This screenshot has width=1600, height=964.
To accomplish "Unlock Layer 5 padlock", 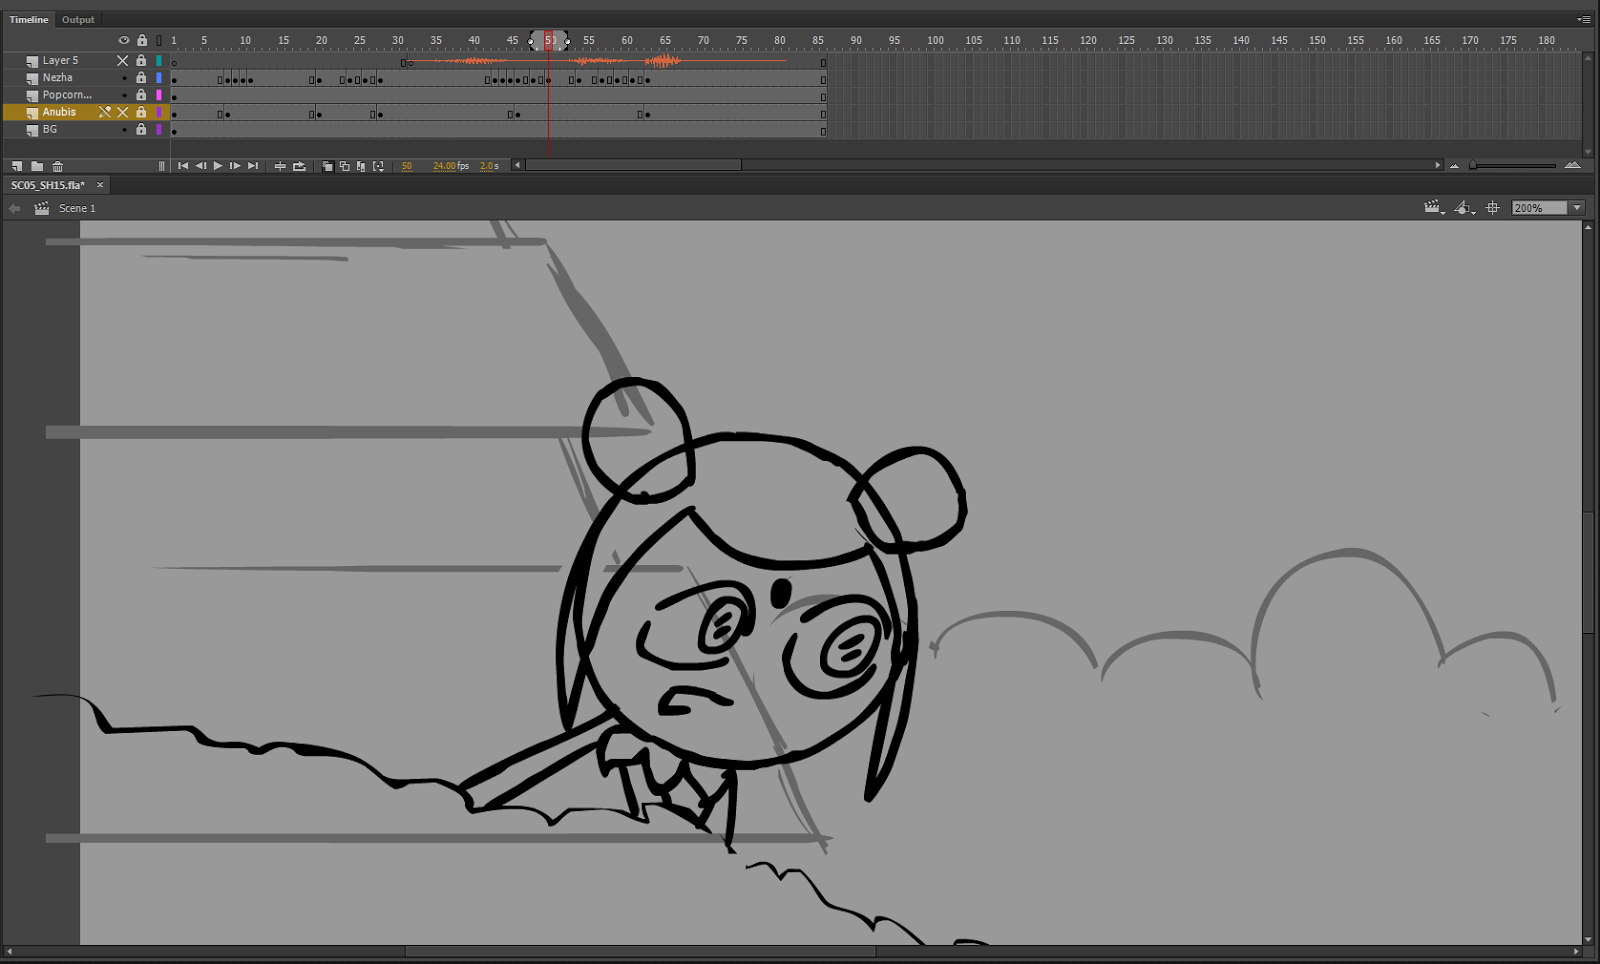I will click(141, 61).
